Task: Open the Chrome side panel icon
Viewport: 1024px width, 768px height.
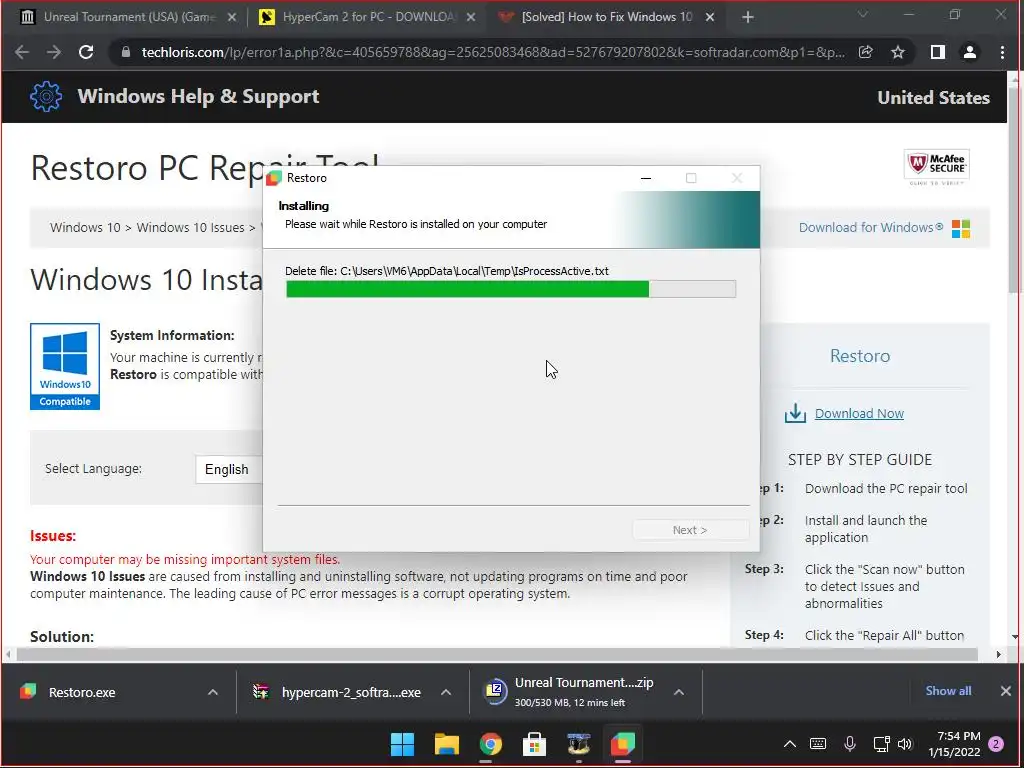Action: (938, 52)
